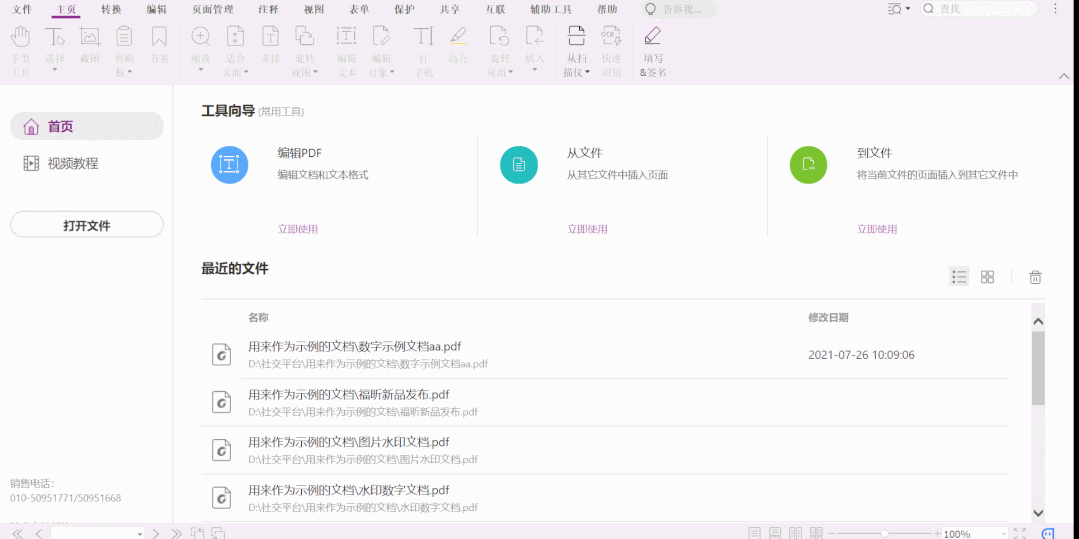Run Quick OCR recognition (快速识别)

[x=610, y=51]
